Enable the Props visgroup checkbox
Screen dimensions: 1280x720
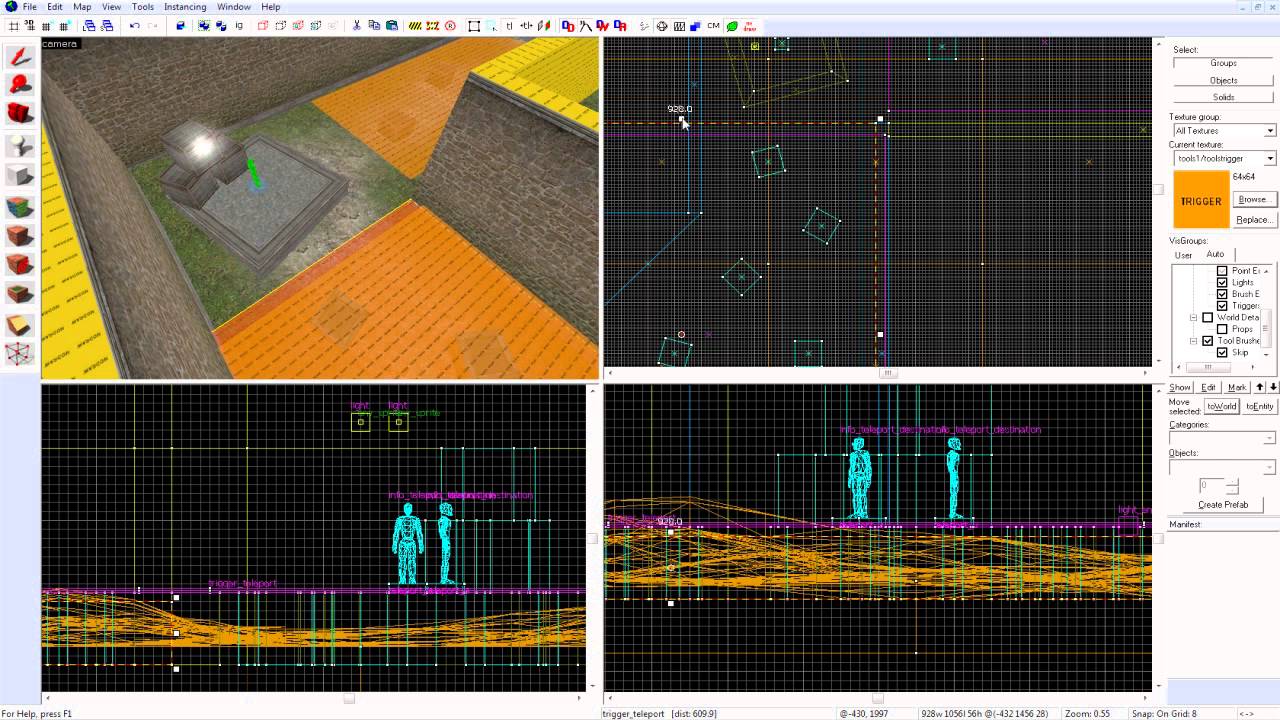pos(1222,329)
